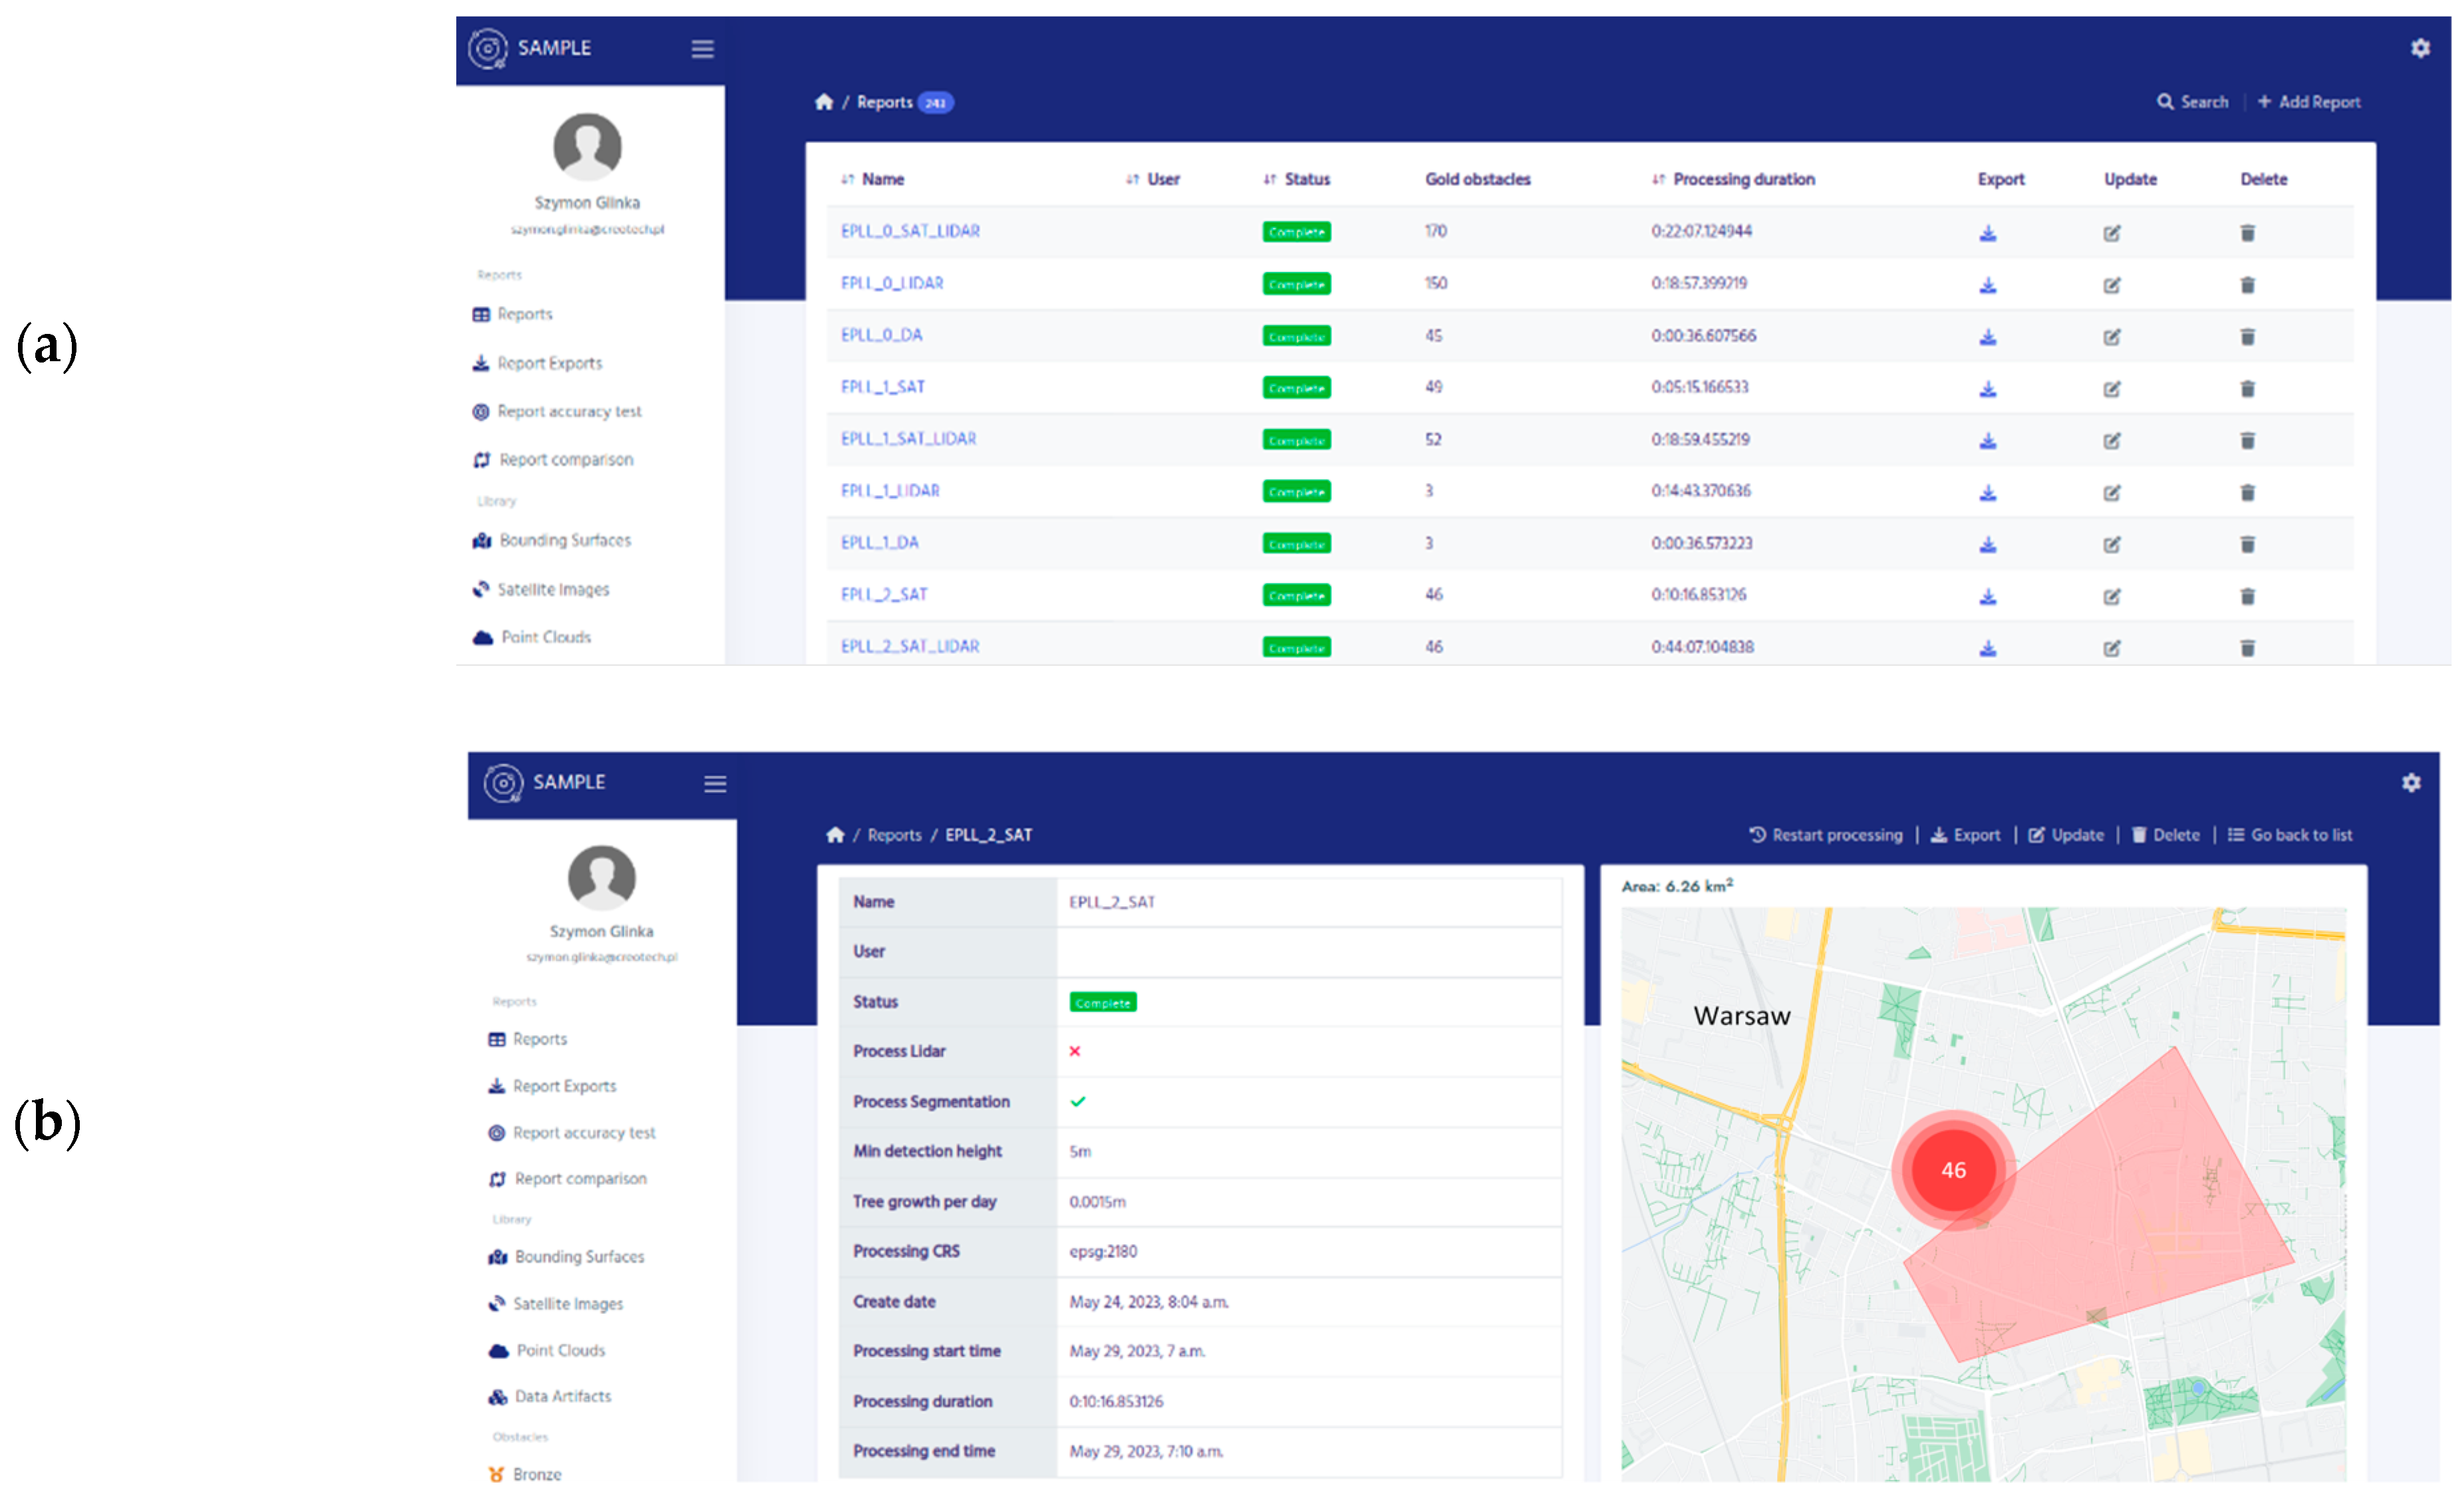Click update icon for EPLL_0_DA report
This screenshot has width=2464, height=1500.
click(2111, 337)
